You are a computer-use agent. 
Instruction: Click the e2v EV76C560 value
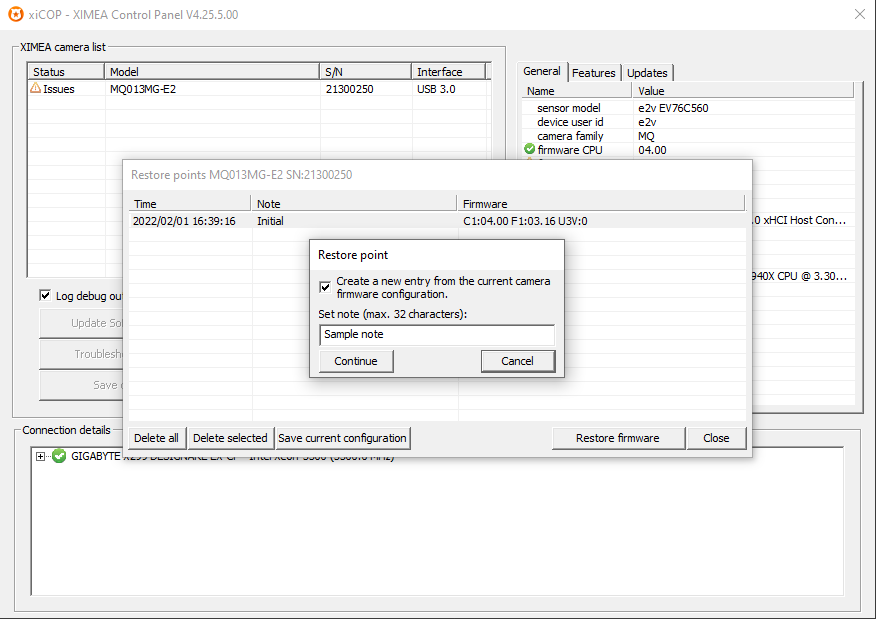coord(673,108)
